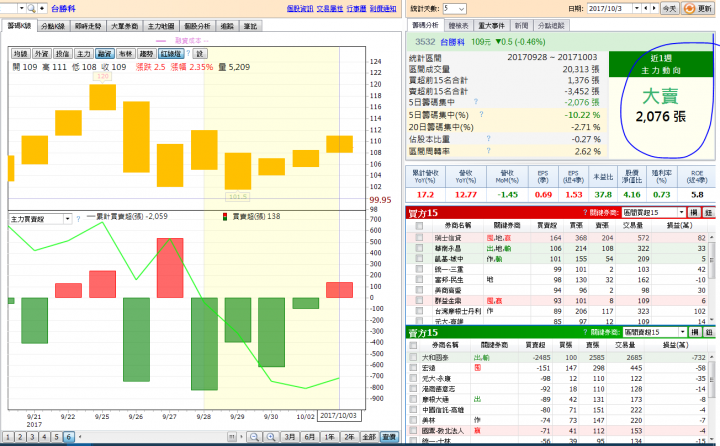The height and width of the screenshot is (446, 720).
Task: Switch to the 分點進階 tab
Action: [x=551, y=26]
